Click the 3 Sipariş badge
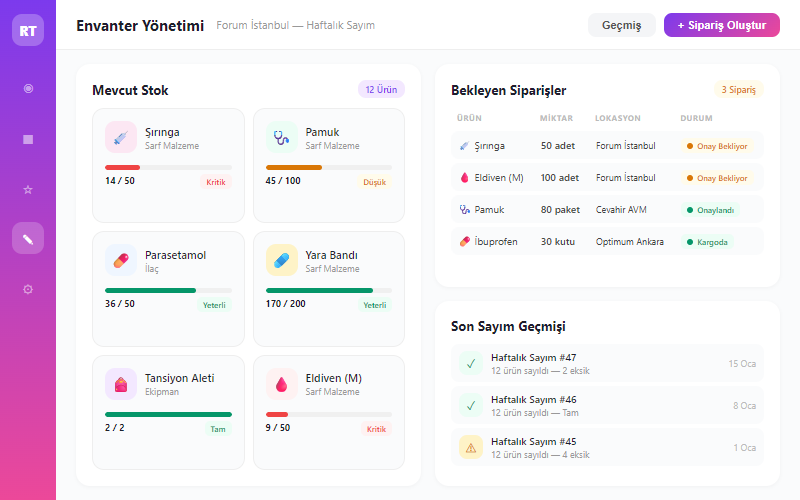Screen dimensions: 800x500 coord(738,89)
